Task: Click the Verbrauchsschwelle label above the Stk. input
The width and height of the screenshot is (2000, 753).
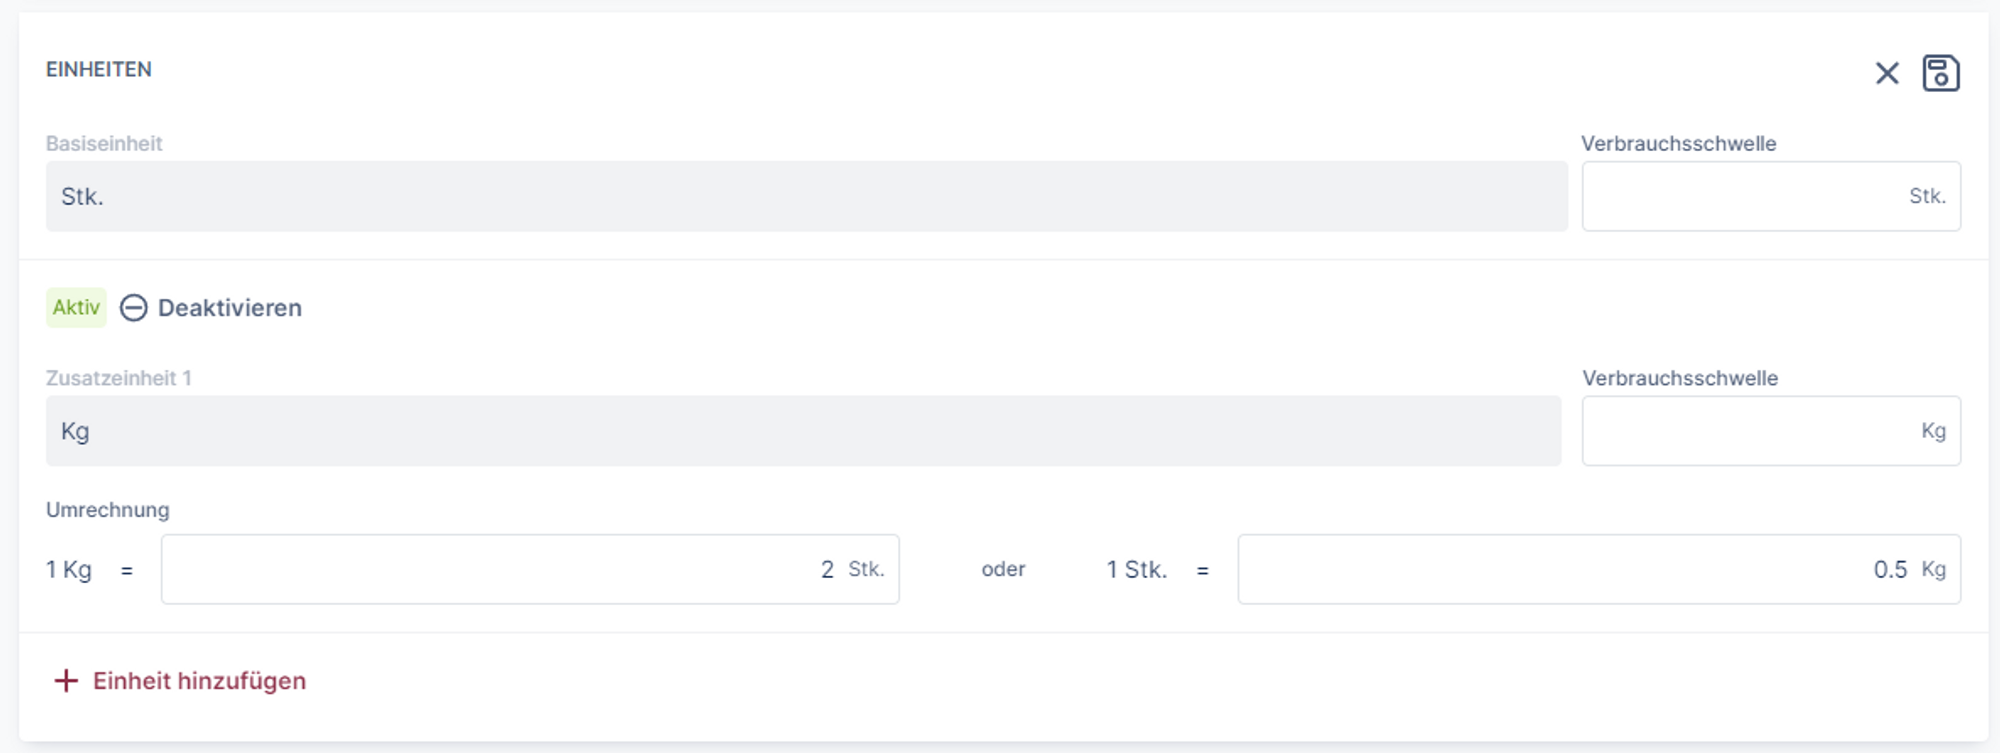Action: tap(1678, 144)
